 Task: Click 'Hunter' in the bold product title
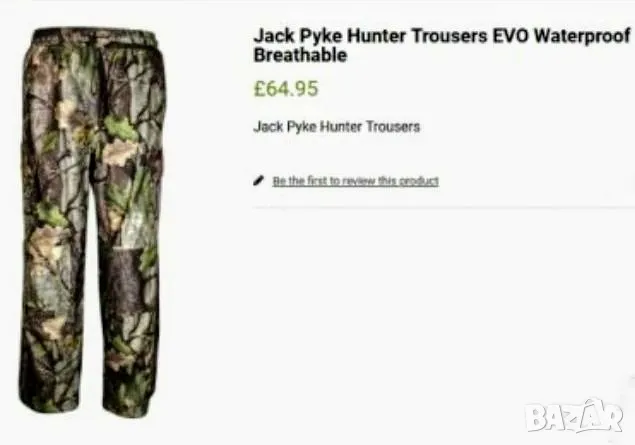point(377,36)
